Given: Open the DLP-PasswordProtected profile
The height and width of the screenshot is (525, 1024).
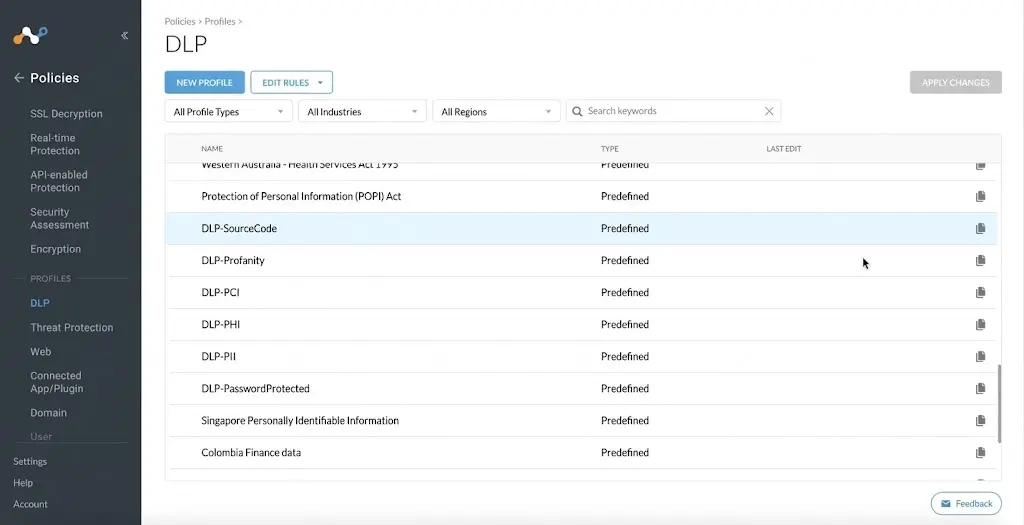Looking at the screenshot, I should coord(255,389).
